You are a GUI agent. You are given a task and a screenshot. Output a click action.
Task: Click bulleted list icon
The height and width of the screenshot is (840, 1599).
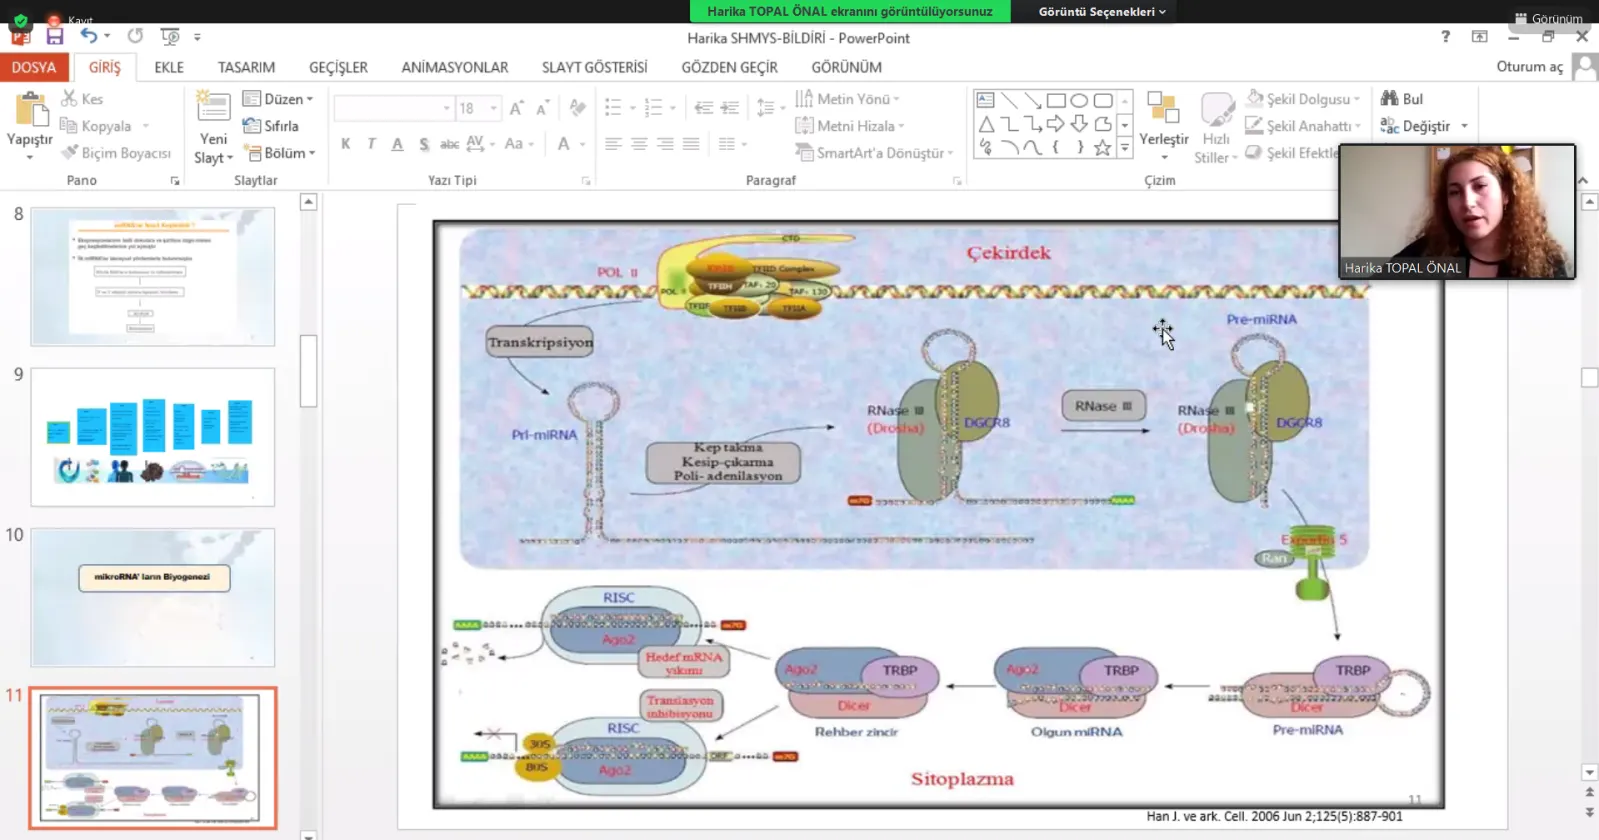coord(613,107)
